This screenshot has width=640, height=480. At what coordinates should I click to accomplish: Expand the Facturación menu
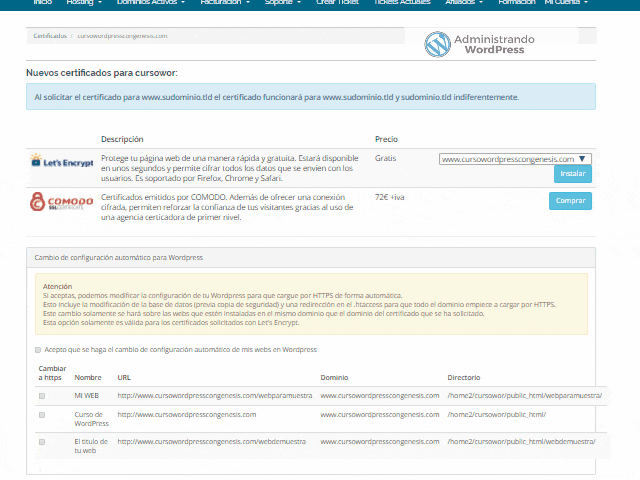tap(225, 2)
